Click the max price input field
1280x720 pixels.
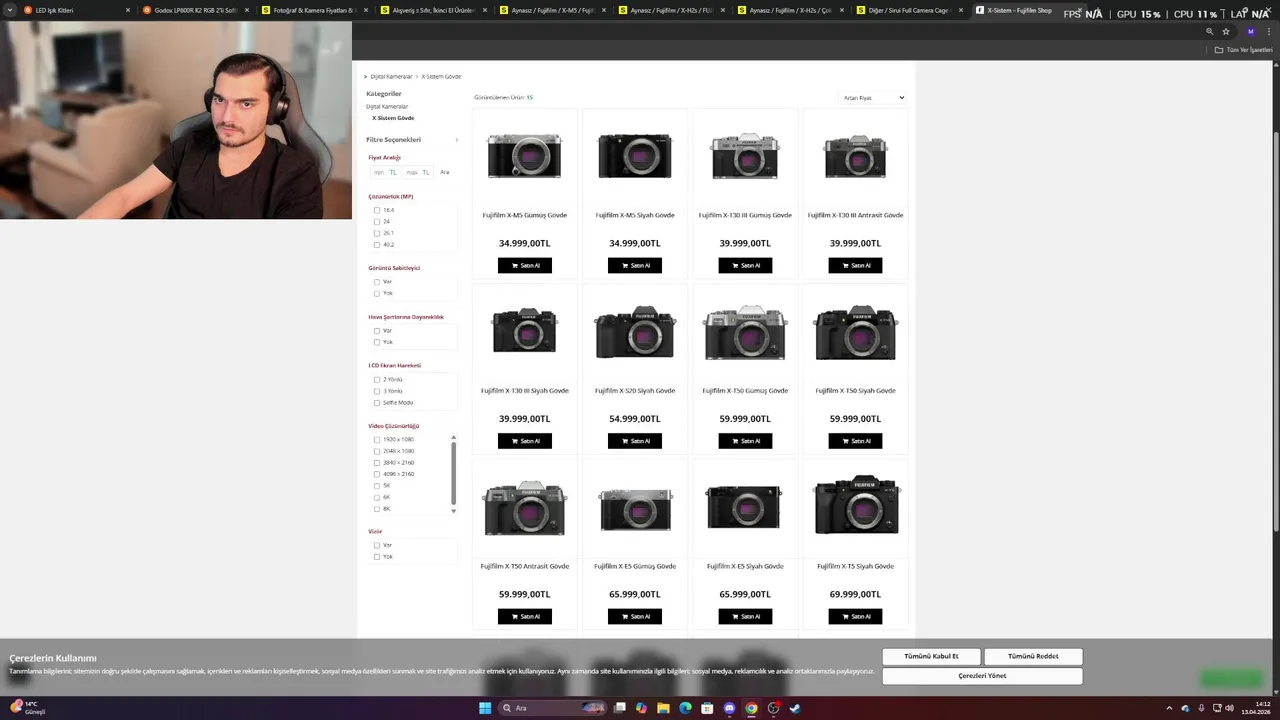tap(418, 172)
